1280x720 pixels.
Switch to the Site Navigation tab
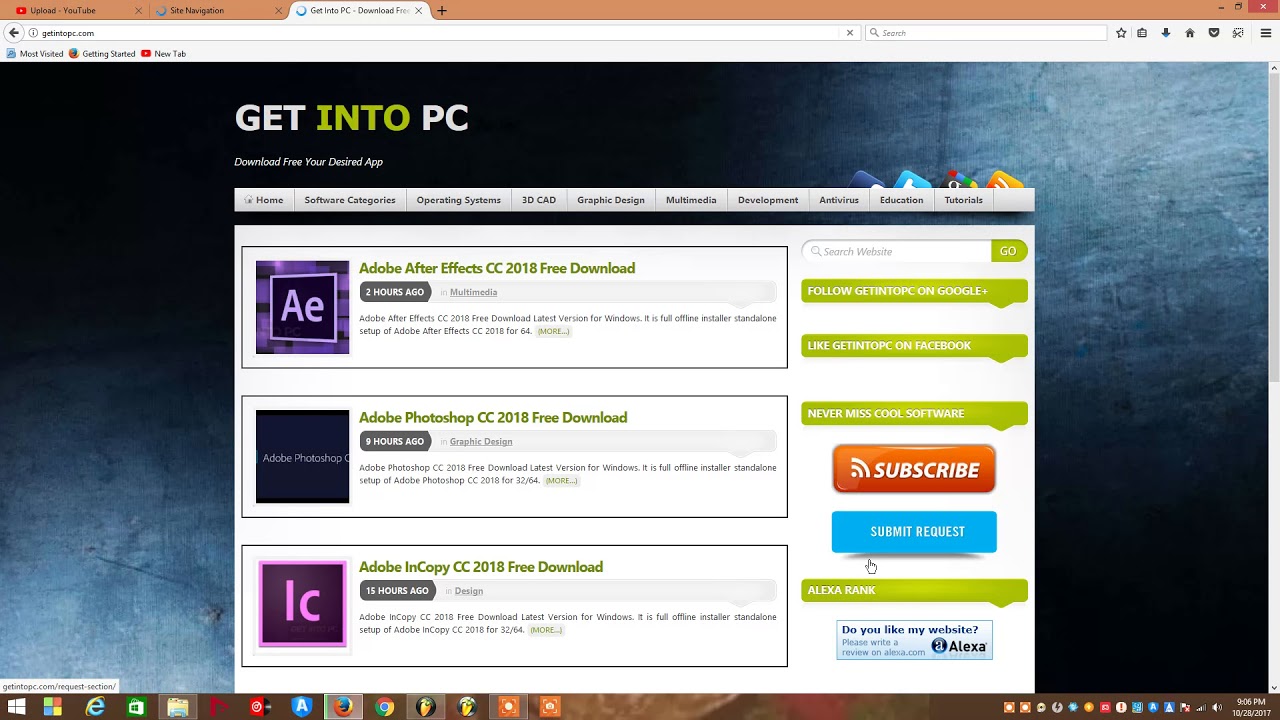click(x=218, y=10)
